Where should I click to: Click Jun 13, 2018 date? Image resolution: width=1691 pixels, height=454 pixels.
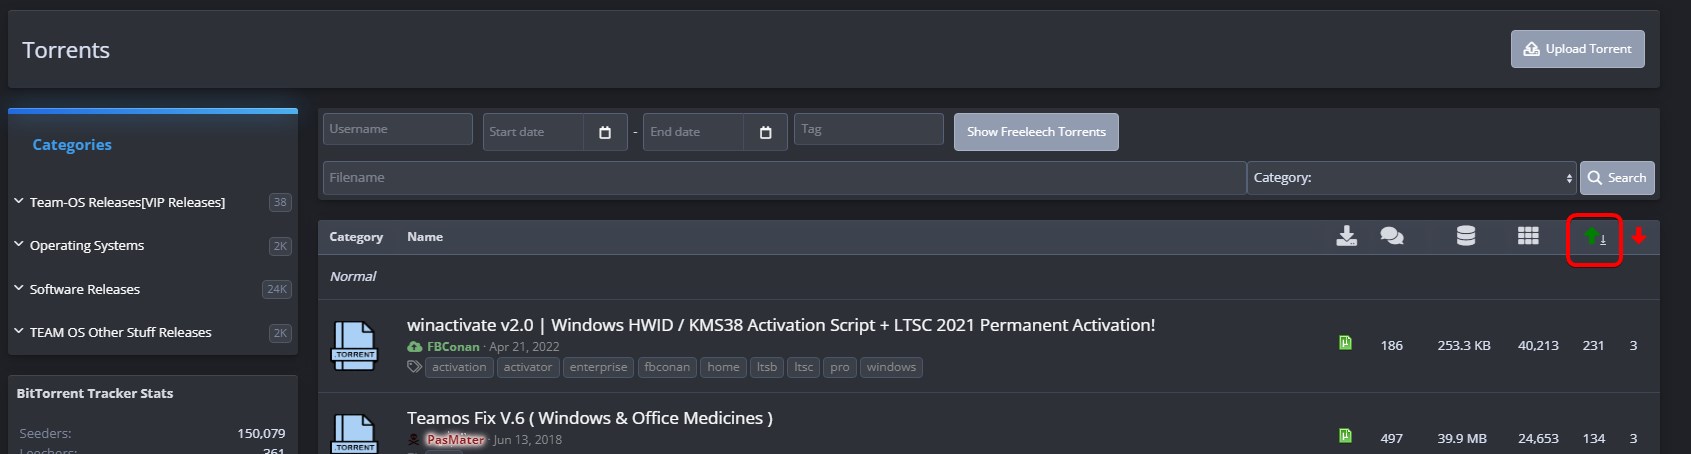click(527, 440)
